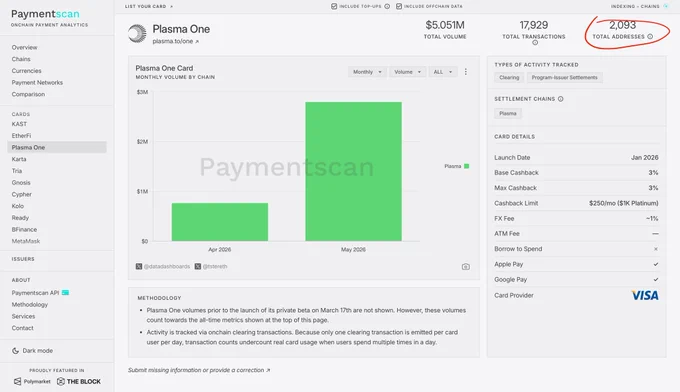
Task: Open Payment Networks section
Action: (x=37, y=82)
